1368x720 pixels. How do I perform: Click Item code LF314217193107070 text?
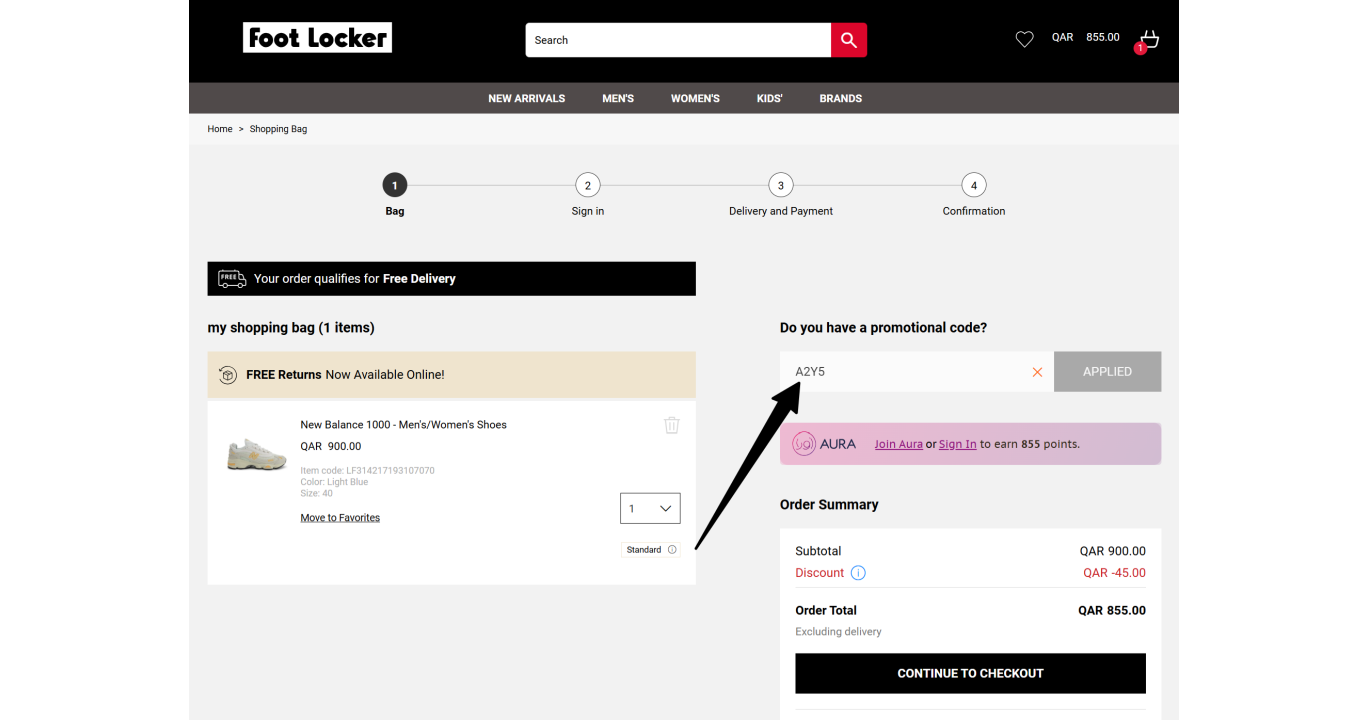(x=367, y=470)
